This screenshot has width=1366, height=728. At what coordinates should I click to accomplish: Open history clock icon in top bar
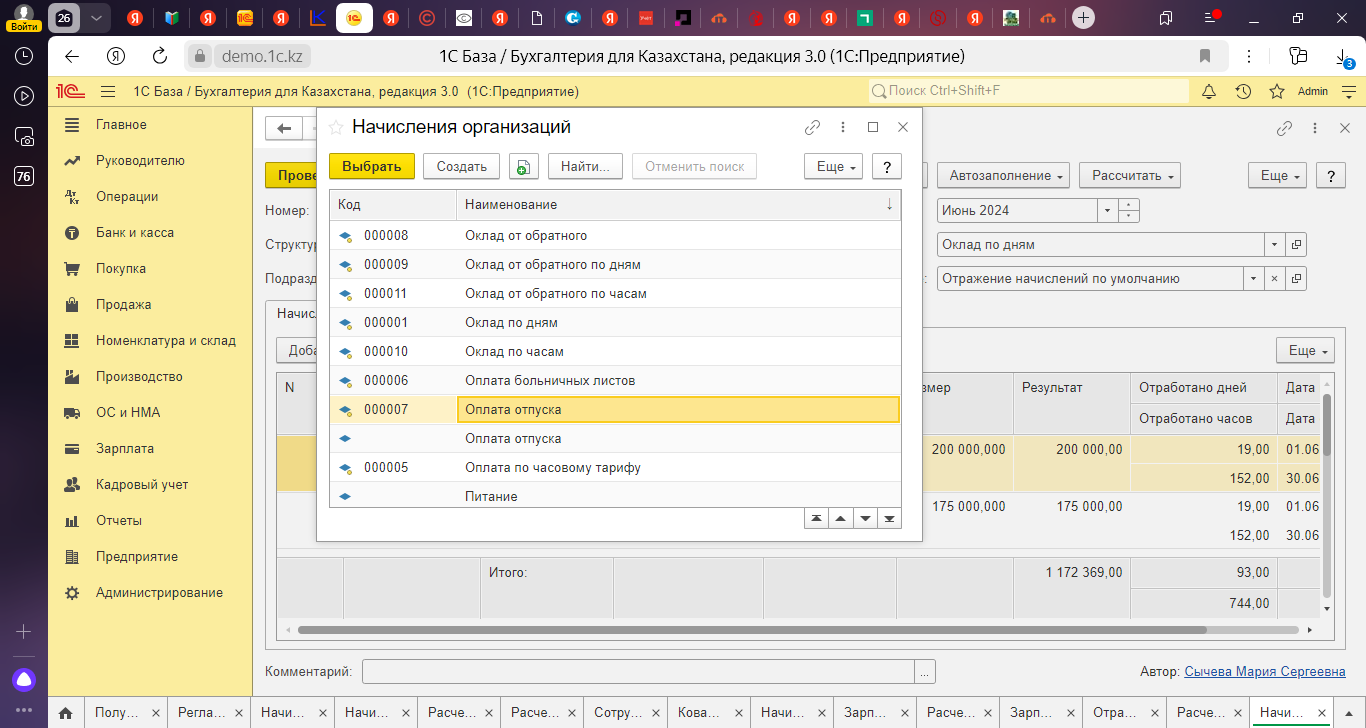pos(1243,91)
